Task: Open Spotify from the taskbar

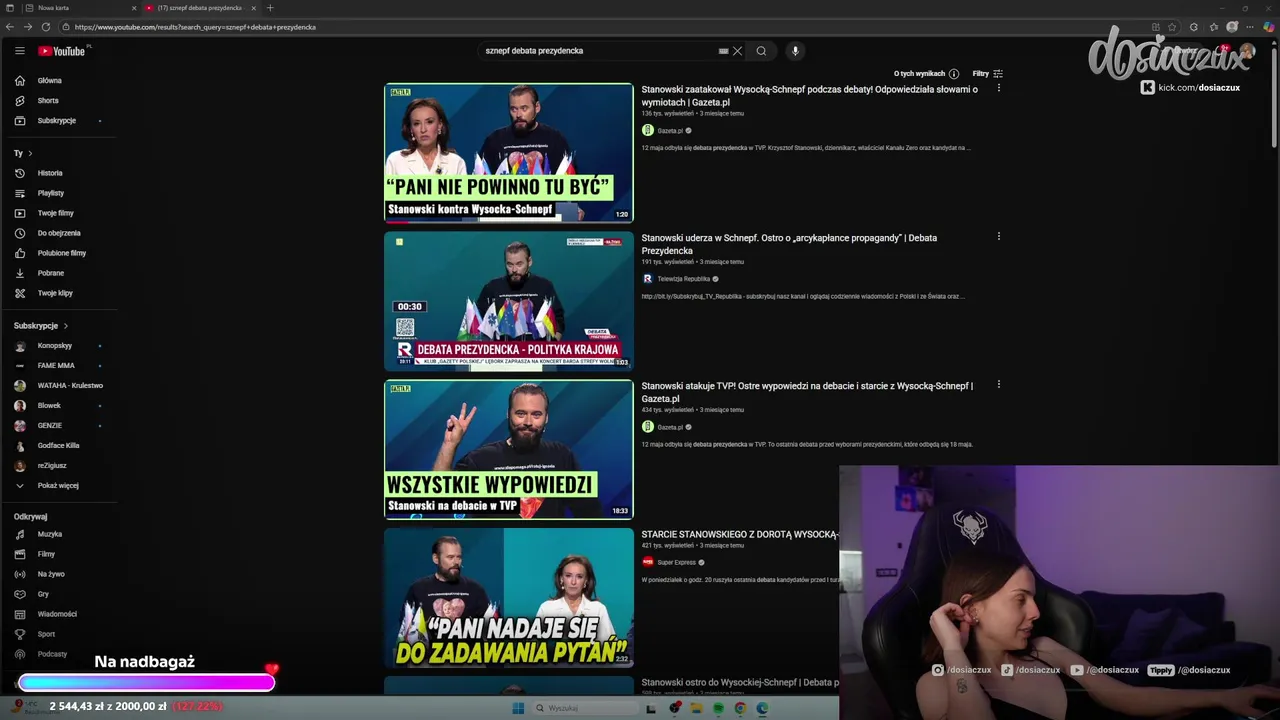Action: click(718, 708)
